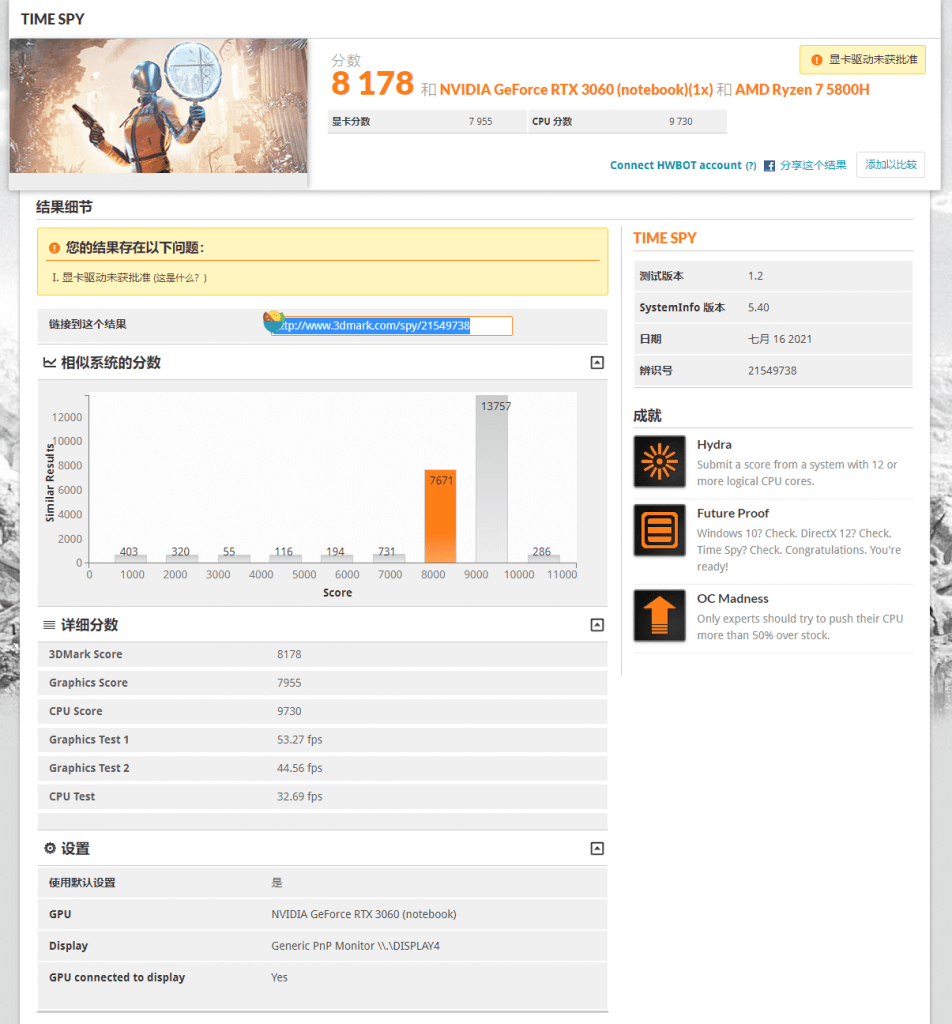Click the CPU Score value 9730

(289, 711)
